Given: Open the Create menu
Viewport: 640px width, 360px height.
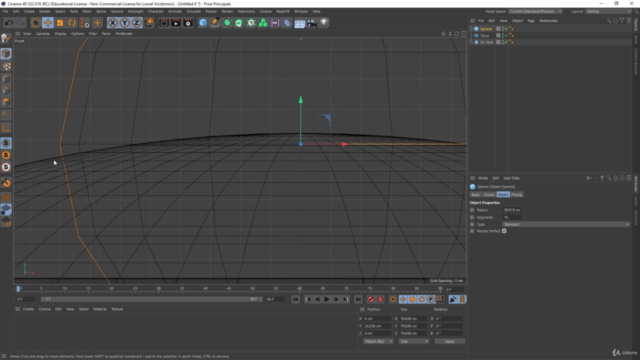Looking at the screenshot, I should click(29, 11).
